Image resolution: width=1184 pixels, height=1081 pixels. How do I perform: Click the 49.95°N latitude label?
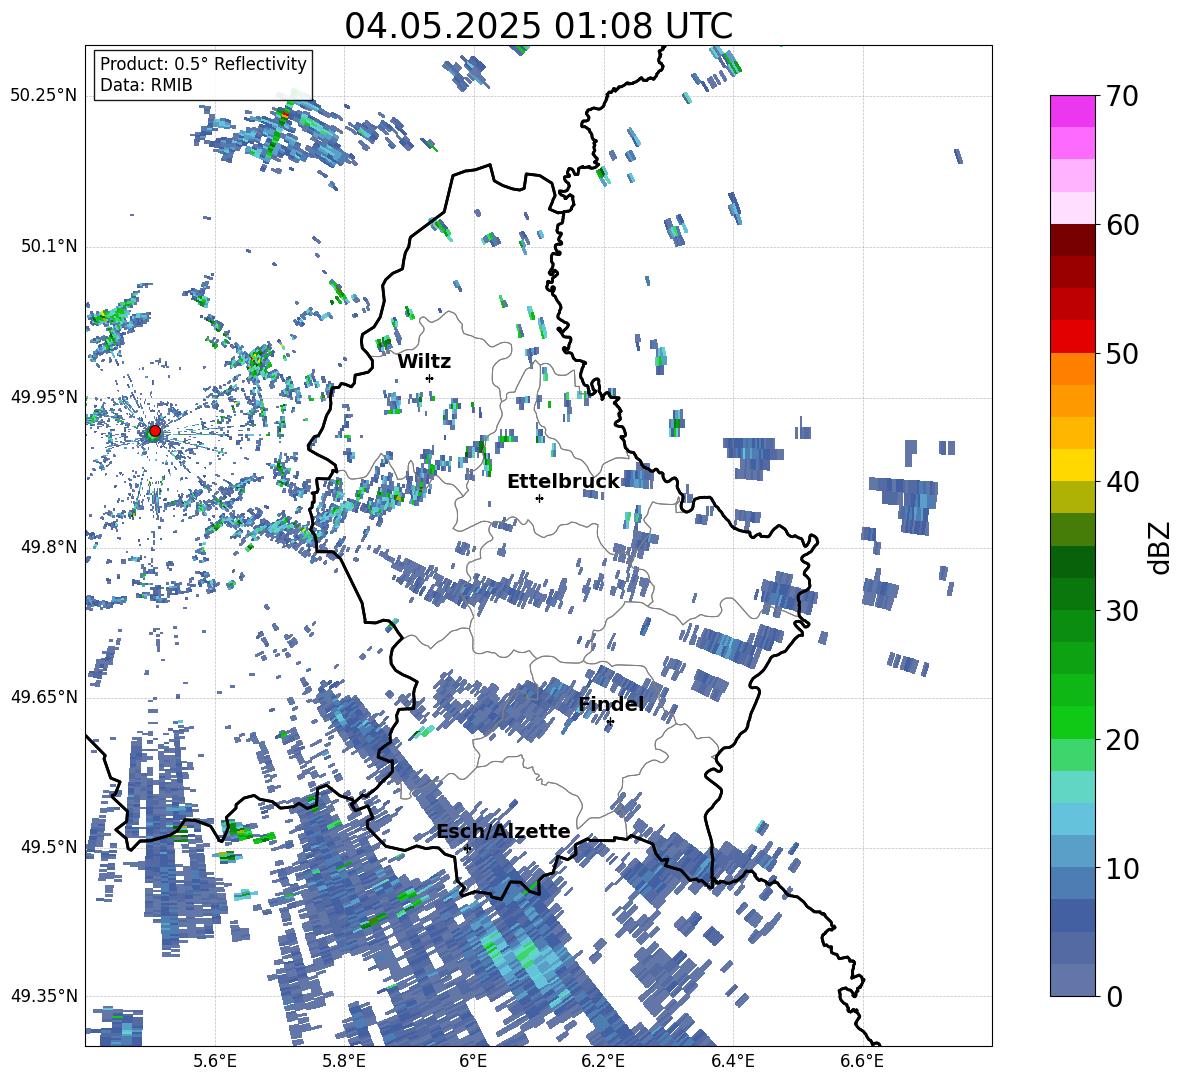point(44,396)
